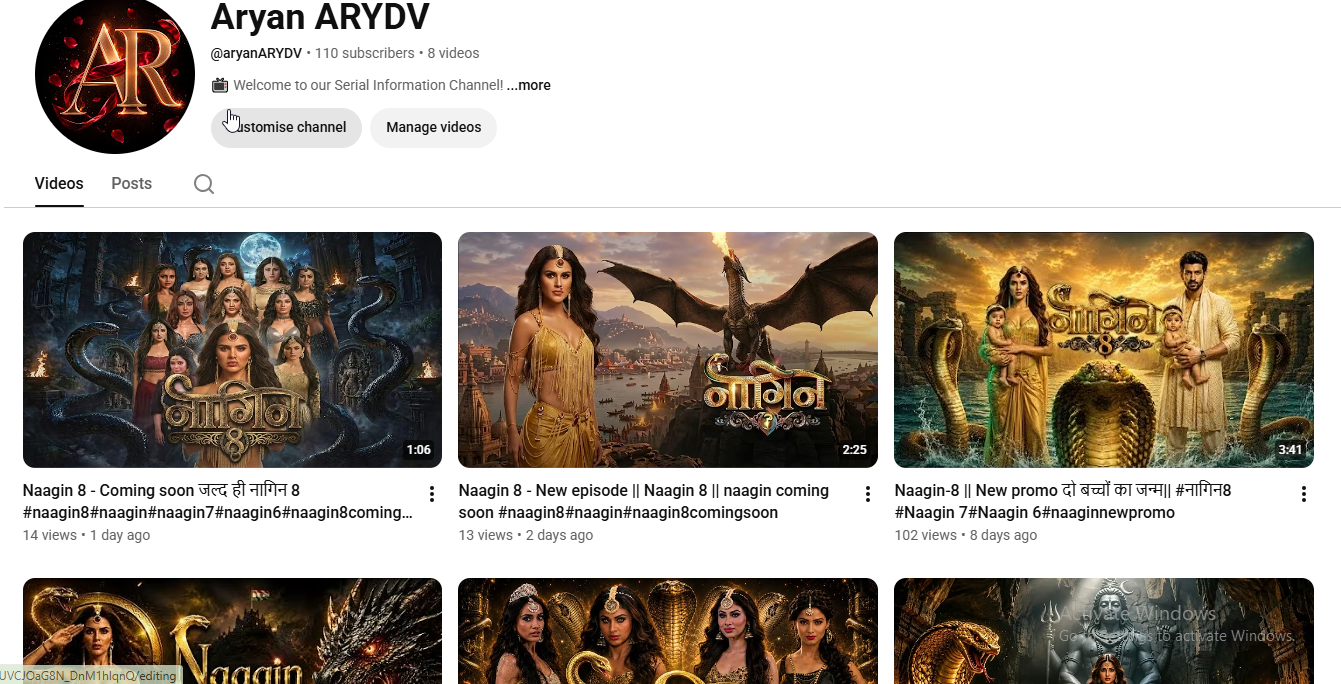This screenshot has width=1341, height=684.
Task: Click the @aryanARYDV channel handle
Action: point(256,53)
